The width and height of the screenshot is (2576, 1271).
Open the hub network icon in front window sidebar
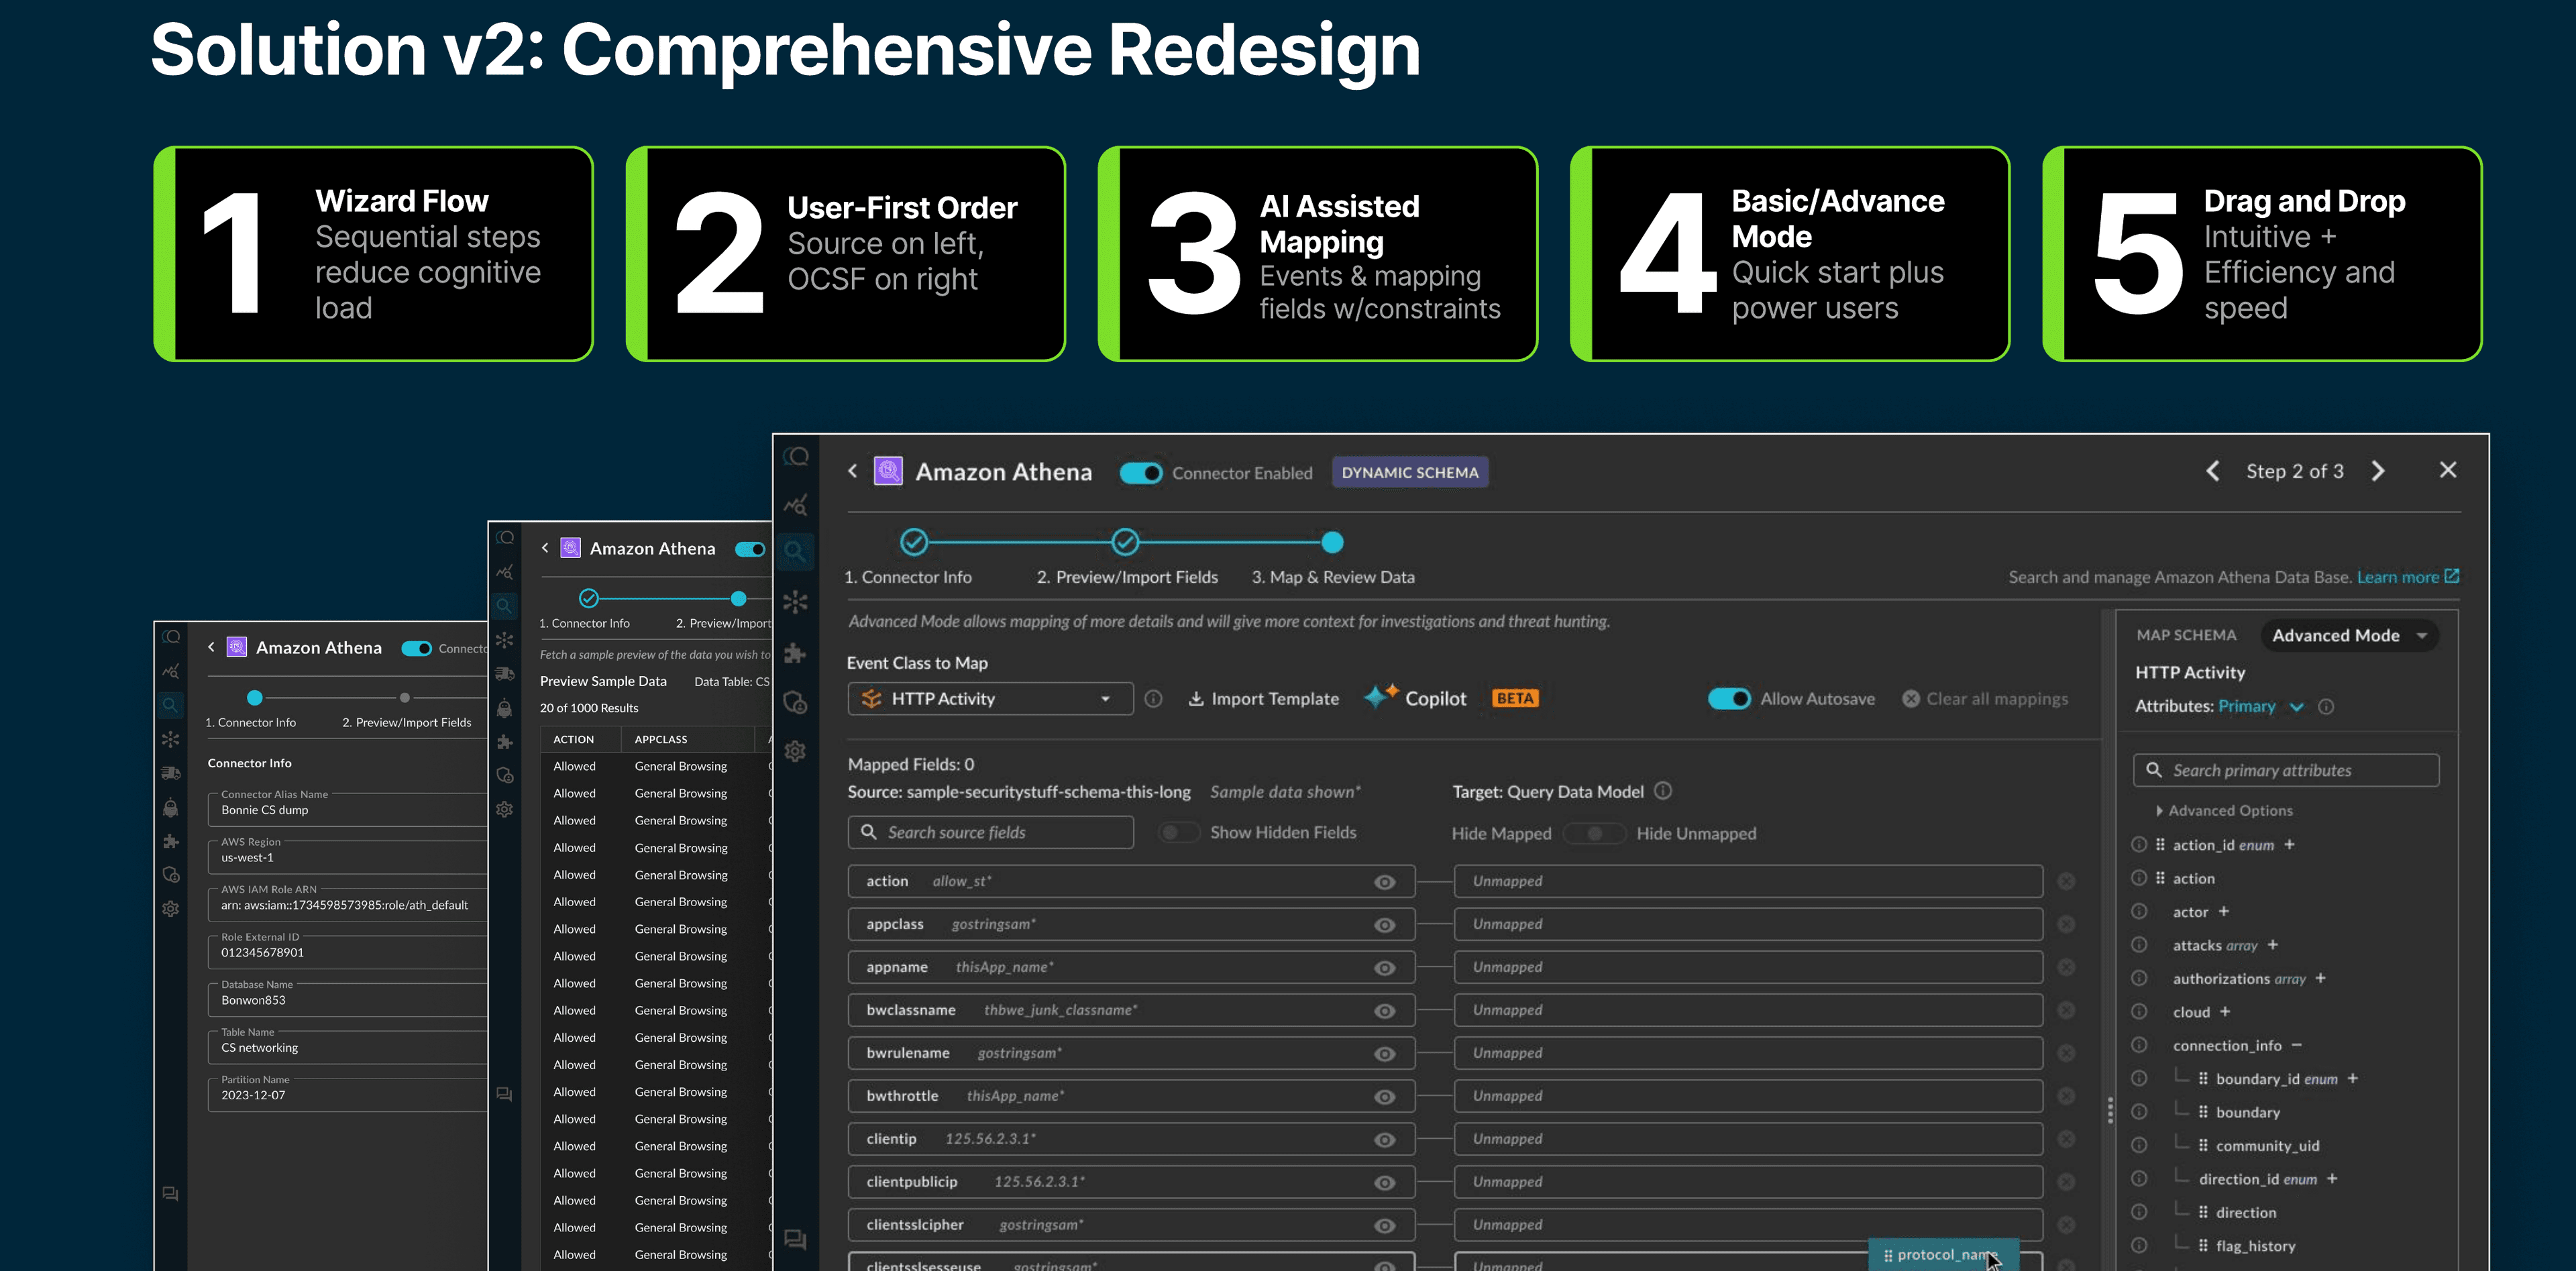[796, 602]
